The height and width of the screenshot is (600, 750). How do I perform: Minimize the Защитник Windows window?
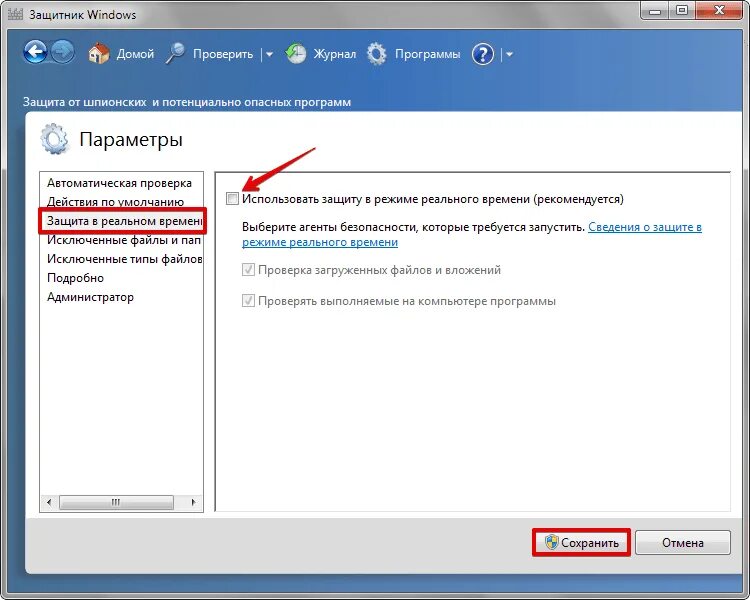click(x=655, y=11)
